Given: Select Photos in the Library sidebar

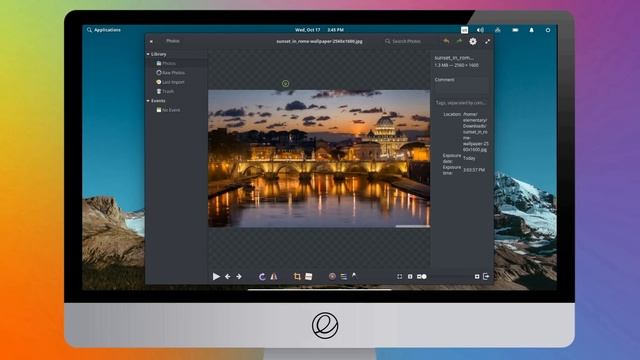Looking at the screenshot, I should coord(176,63).
